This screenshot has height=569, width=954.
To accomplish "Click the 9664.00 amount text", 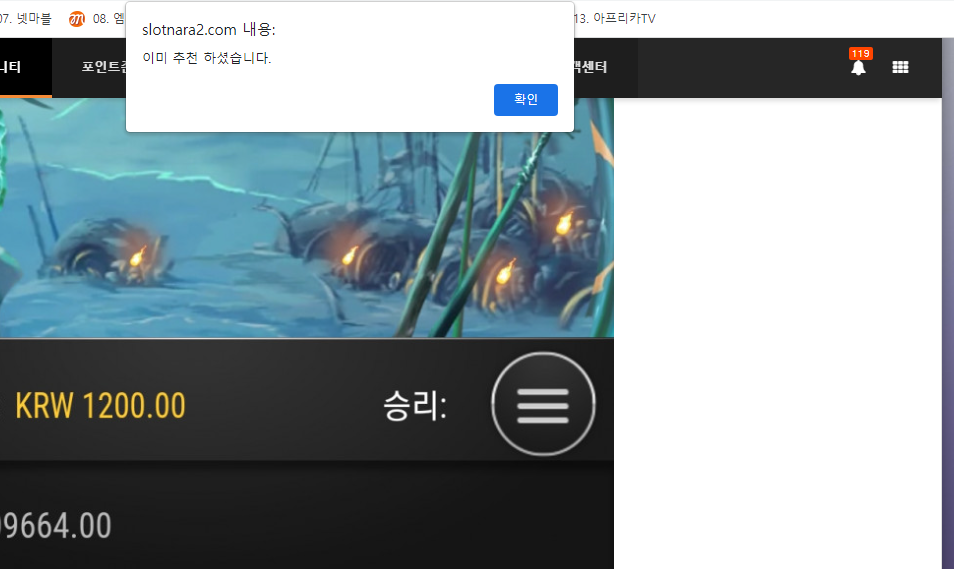I will pos(56,526).
